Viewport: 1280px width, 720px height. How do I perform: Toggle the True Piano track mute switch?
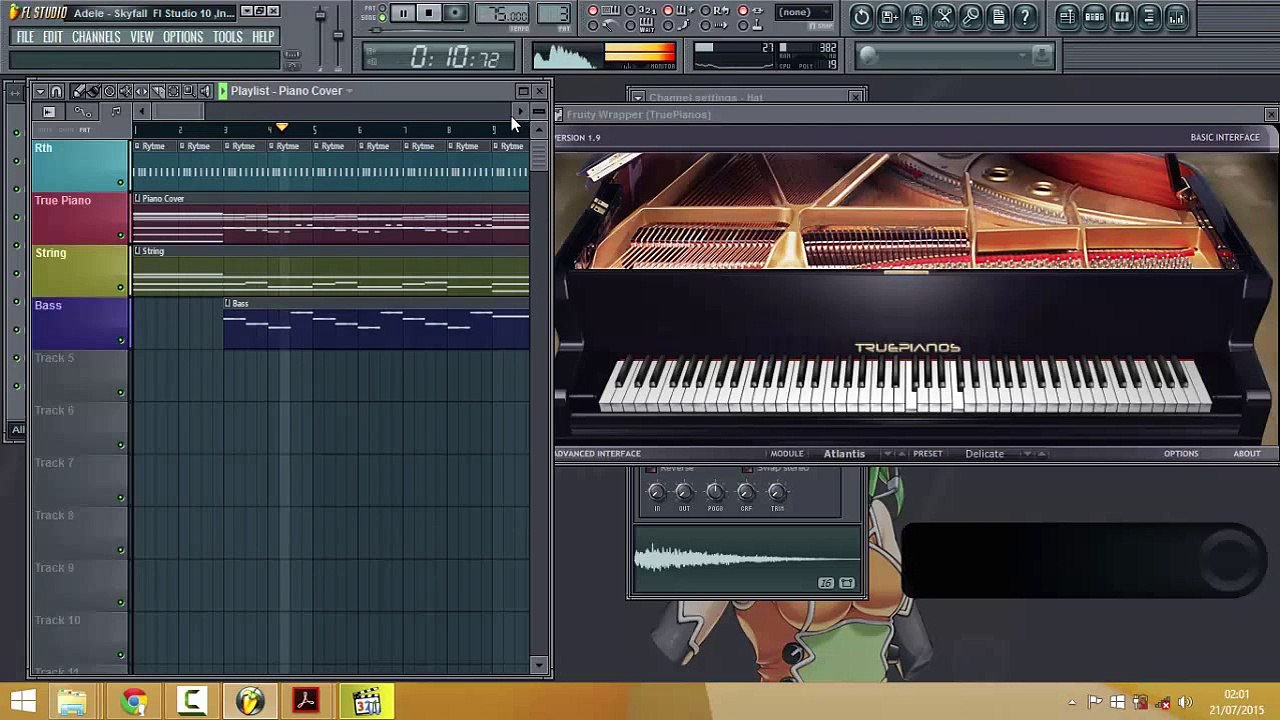[121, 235]
